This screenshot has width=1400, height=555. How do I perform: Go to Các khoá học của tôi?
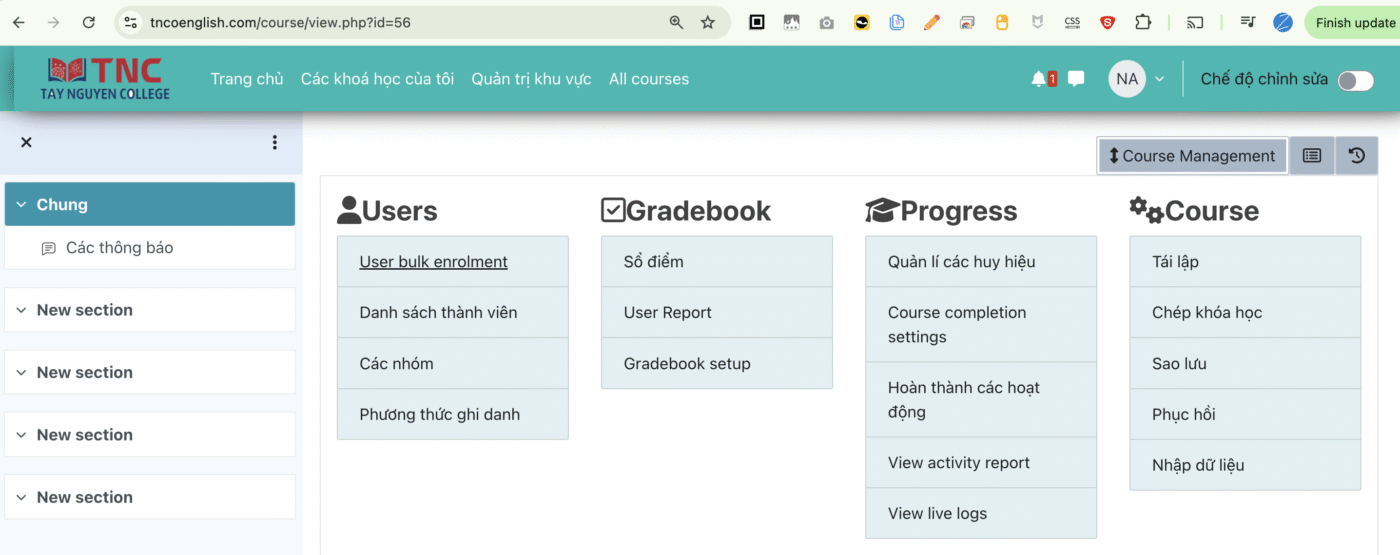(x=377, y=79)
